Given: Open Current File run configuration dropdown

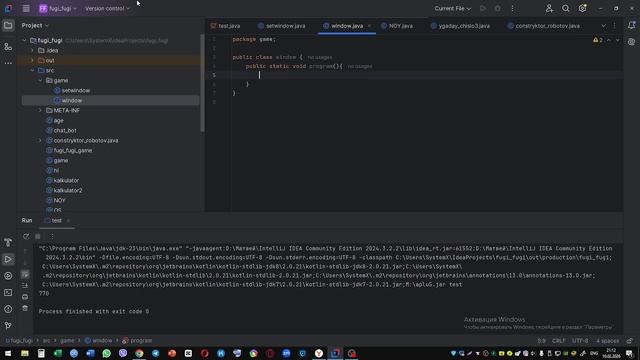Looking at the screenshot, I should 452,8.
